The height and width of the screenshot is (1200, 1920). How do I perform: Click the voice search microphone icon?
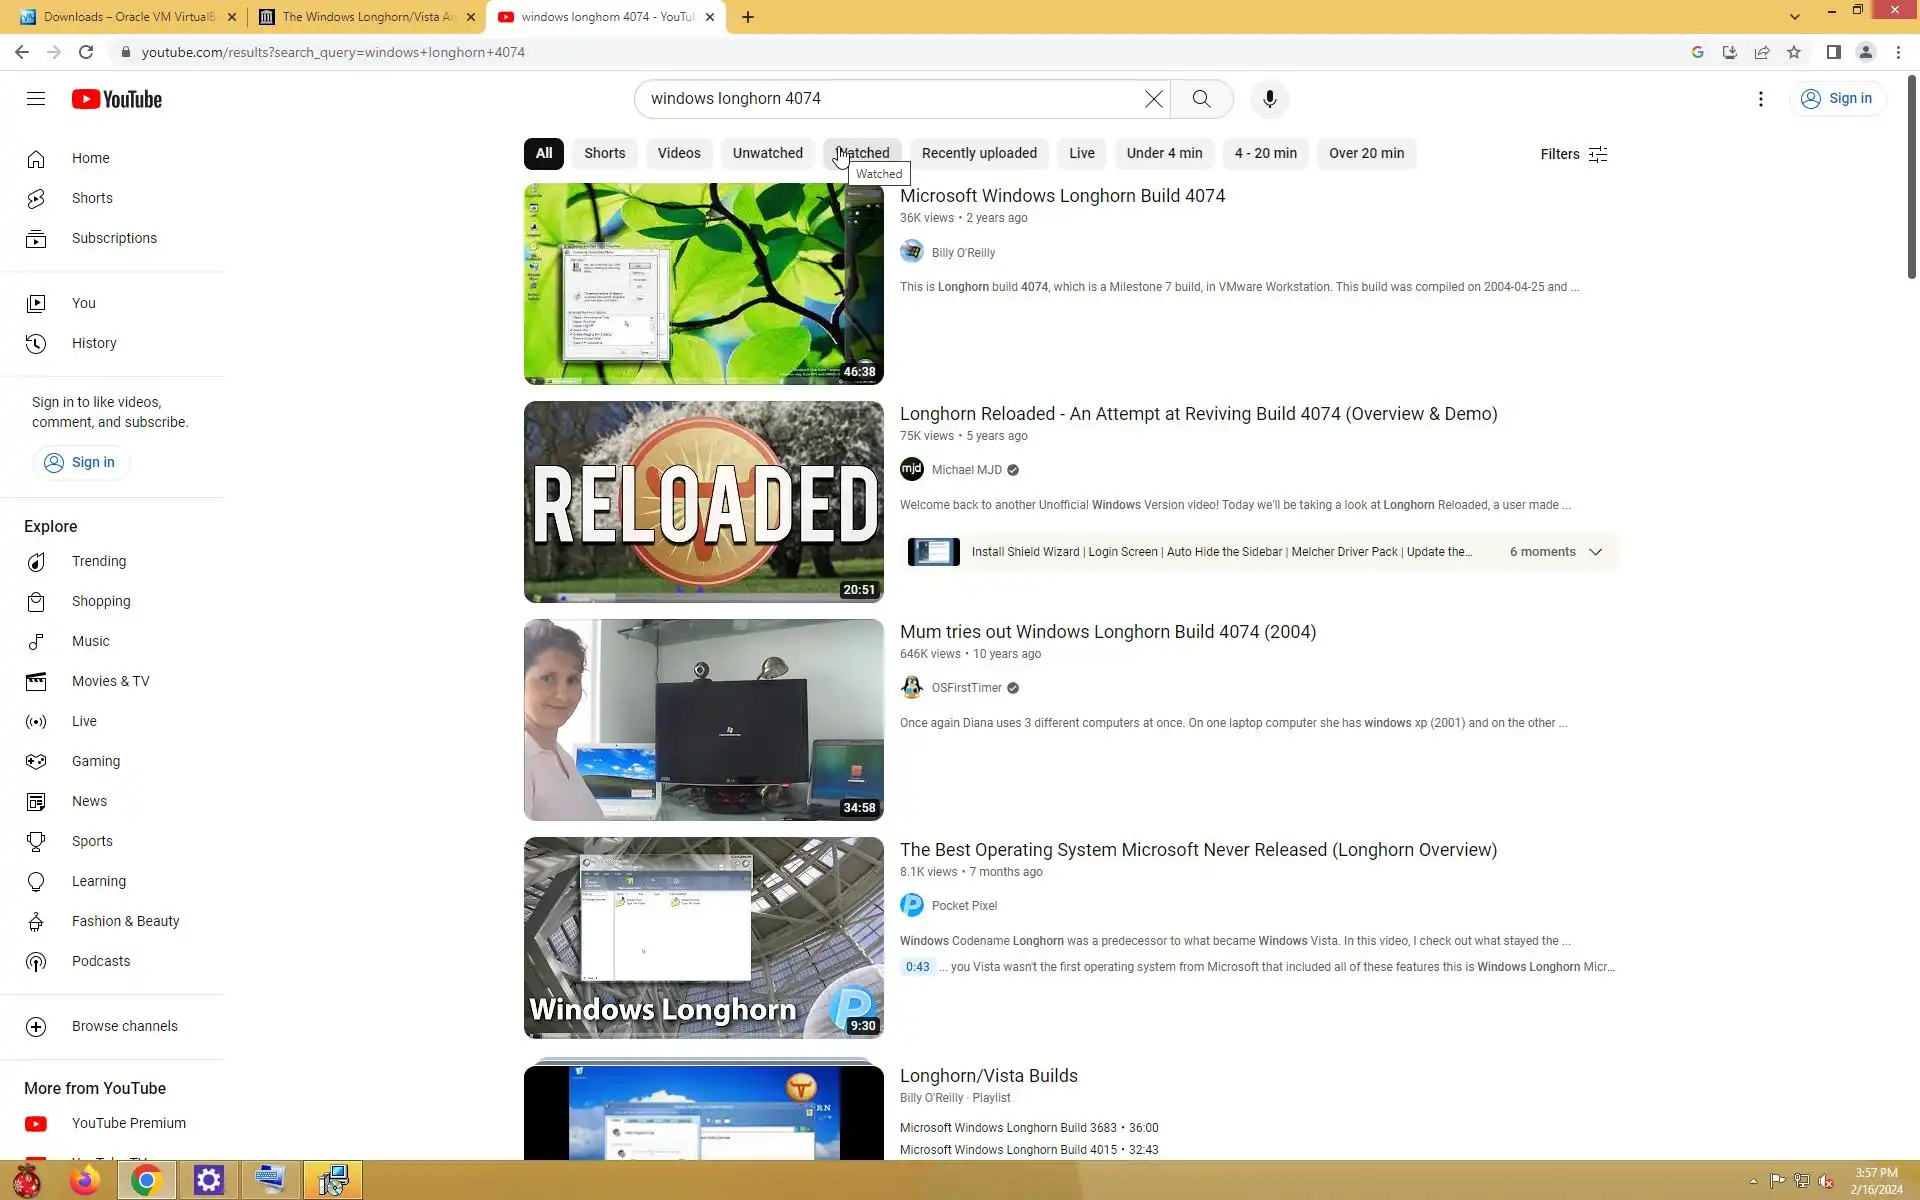[x=1269, y=99]
